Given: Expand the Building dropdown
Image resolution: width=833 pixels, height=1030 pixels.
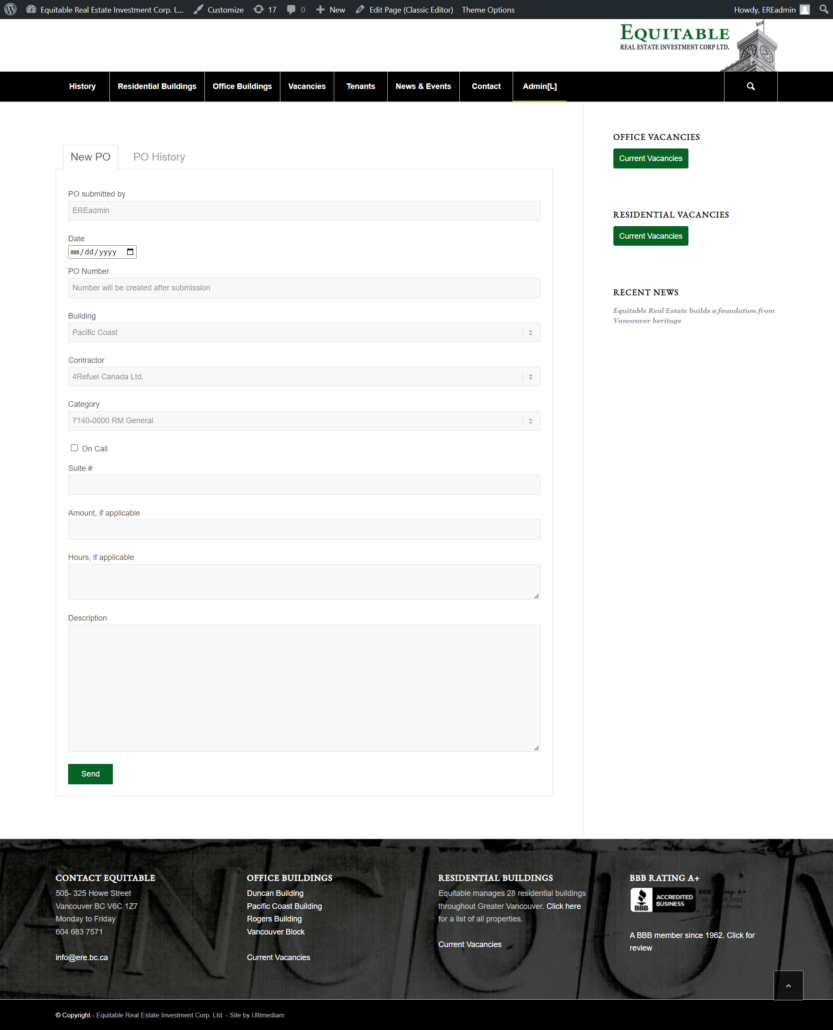Looking at the screenshot, I should [x=304, y=332].
